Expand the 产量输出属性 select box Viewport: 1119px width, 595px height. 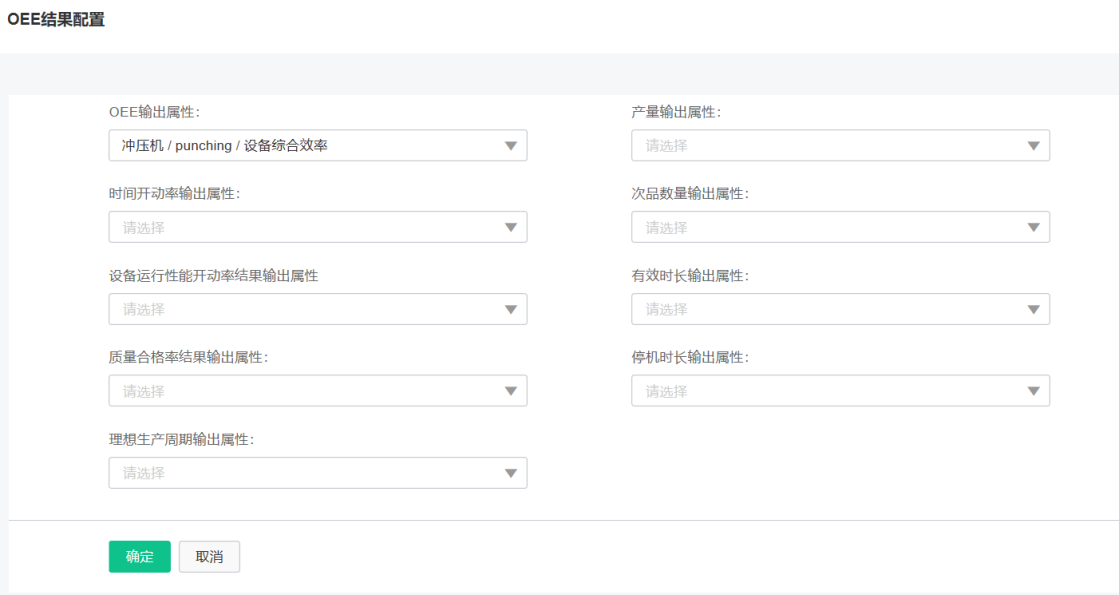(x=840, y=146)
